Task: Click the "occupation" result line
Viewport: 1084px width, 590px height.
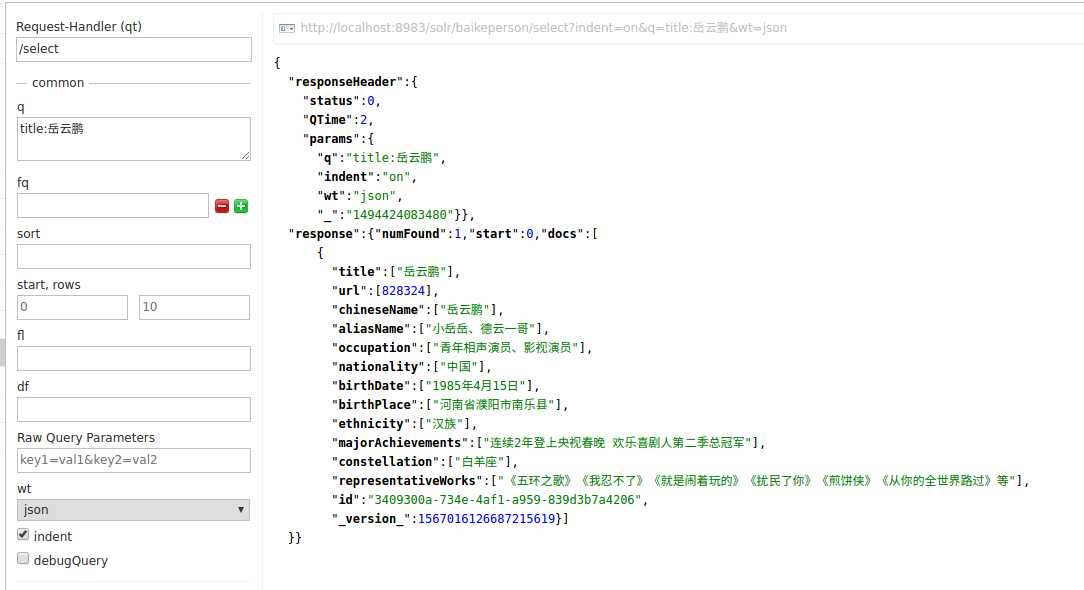Action: (x=462, y=348)
